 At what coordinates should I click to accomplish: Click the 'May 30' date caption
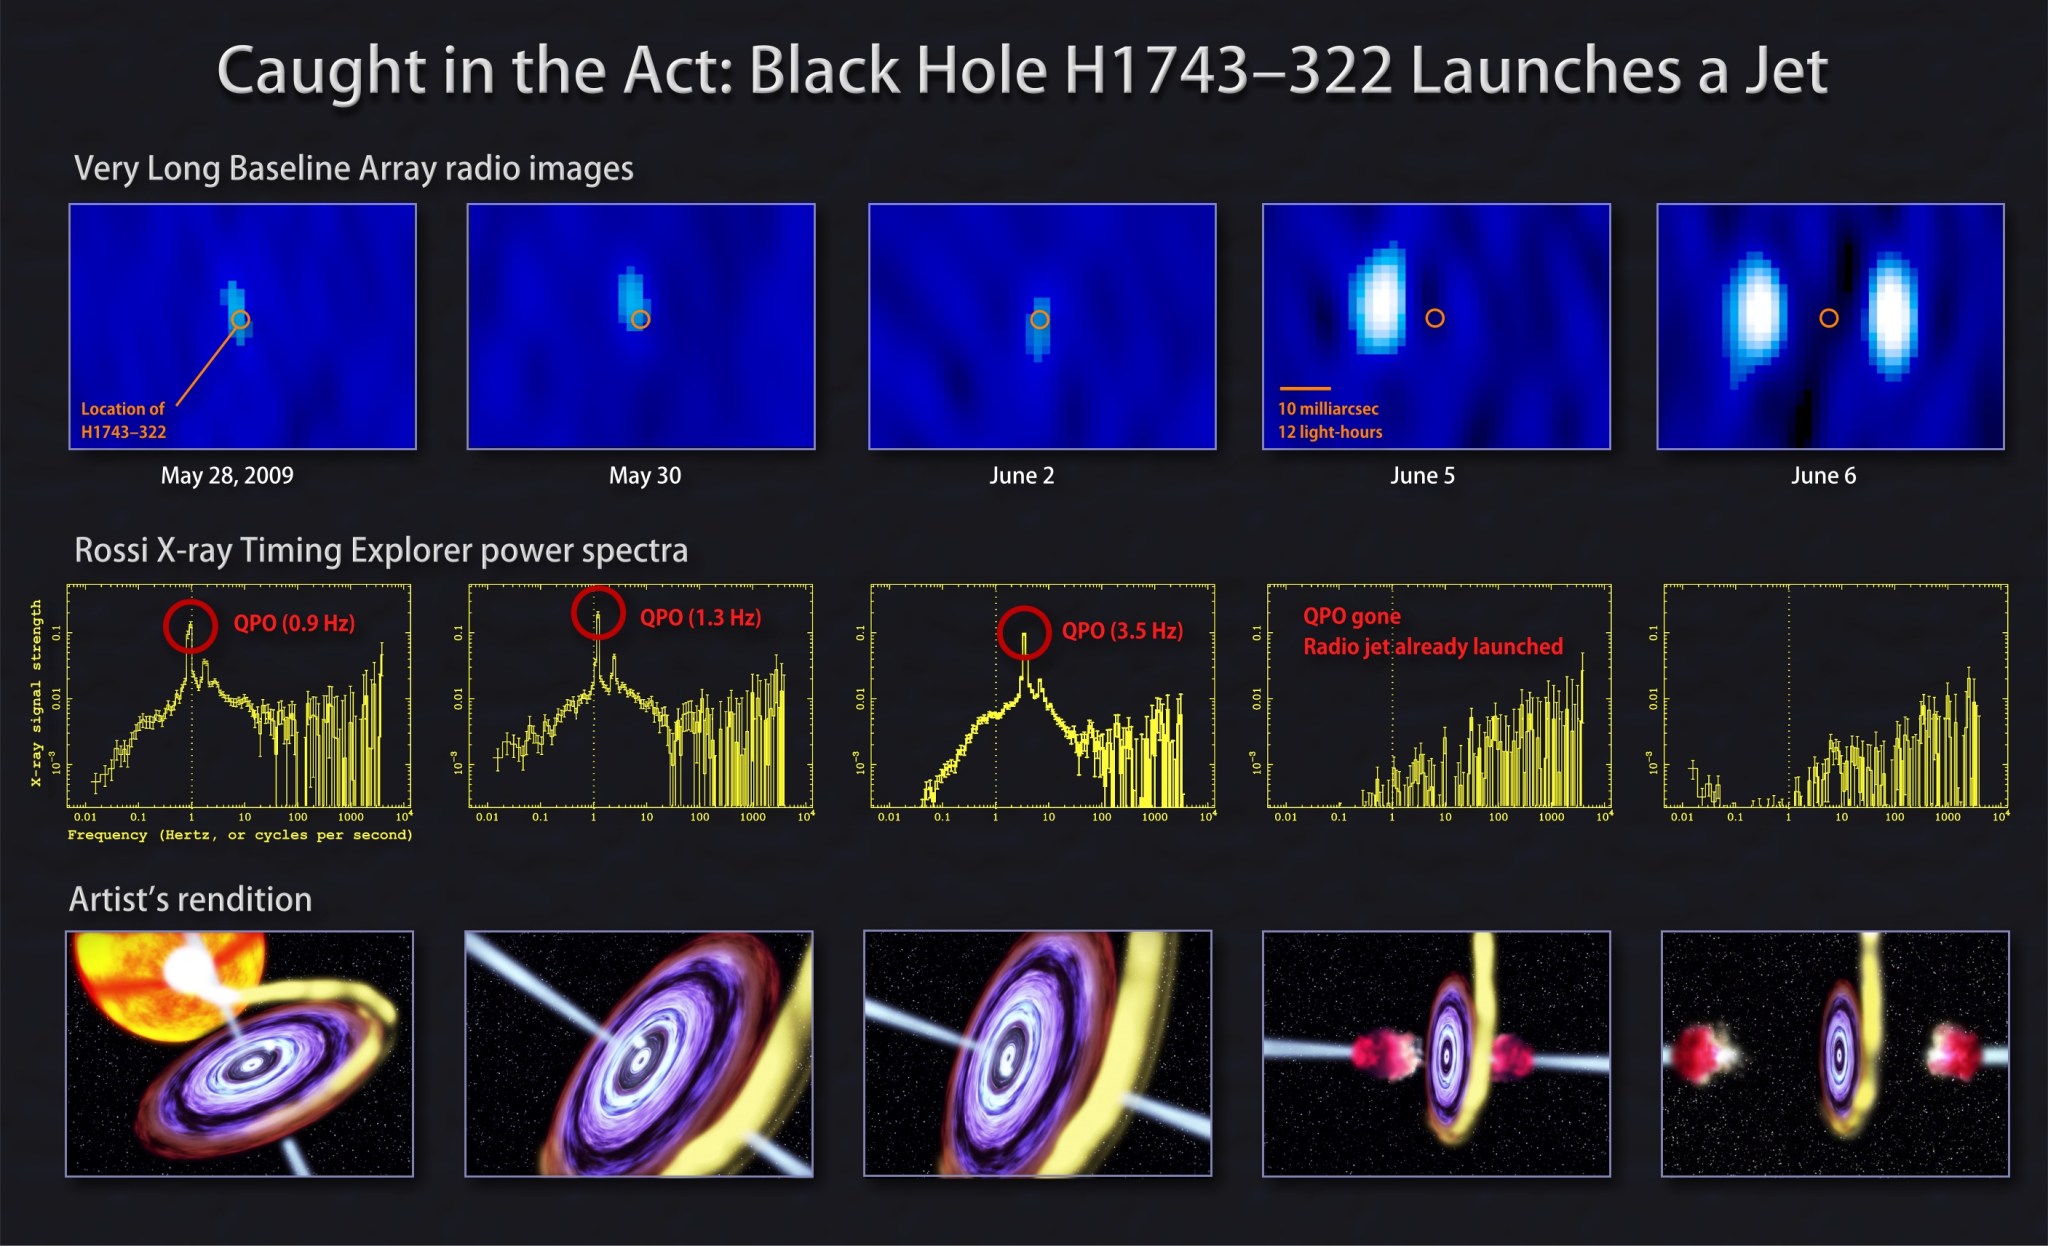coord(645,476)
